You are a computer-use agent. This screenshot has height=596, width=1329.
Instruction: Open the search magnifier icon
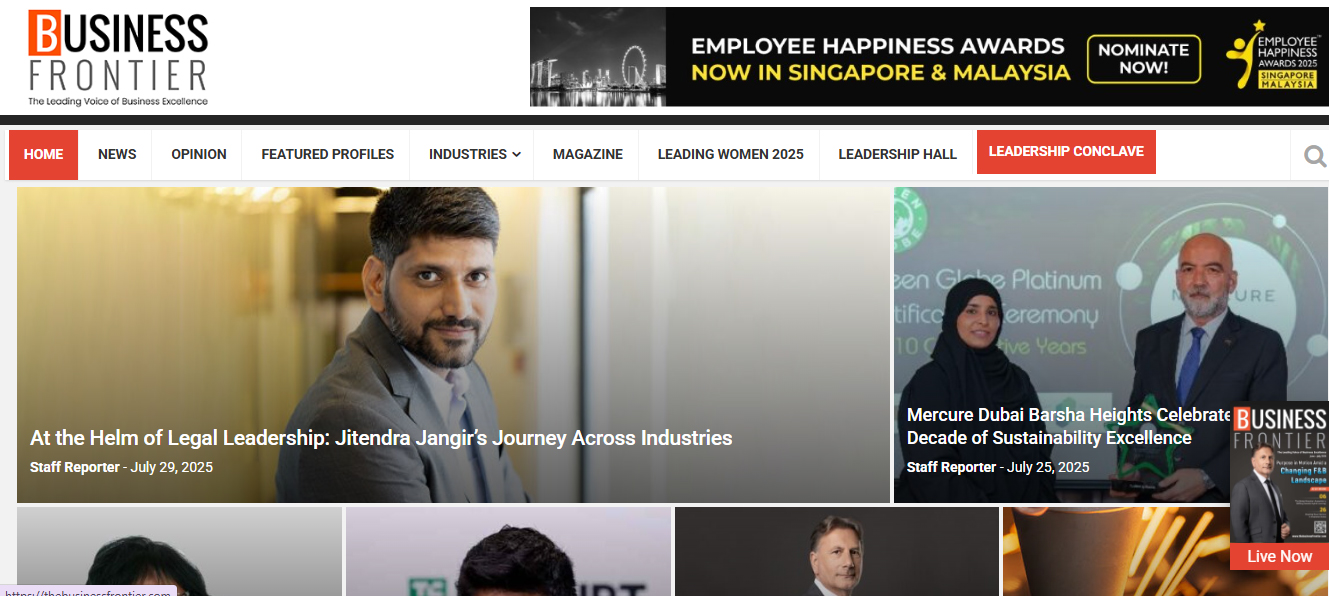click(1315, 156)
